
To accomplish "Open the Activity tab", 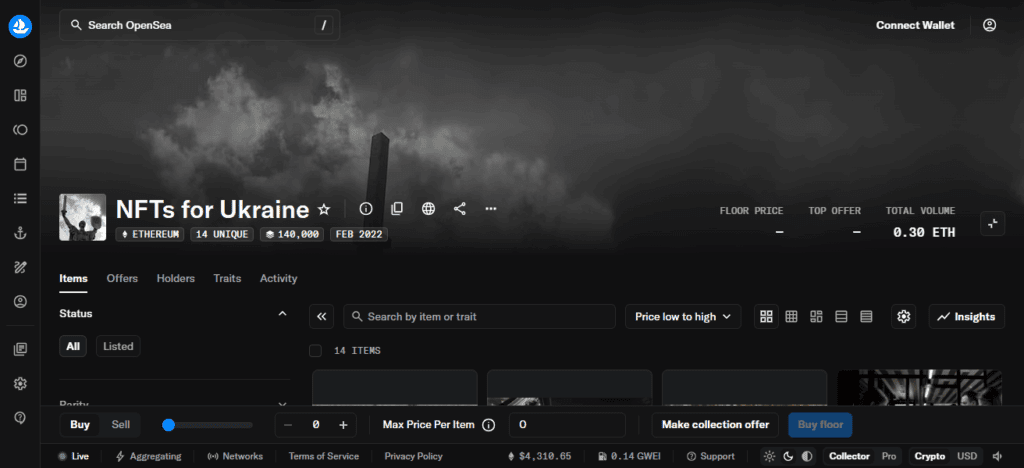I will tap(278, 279).
